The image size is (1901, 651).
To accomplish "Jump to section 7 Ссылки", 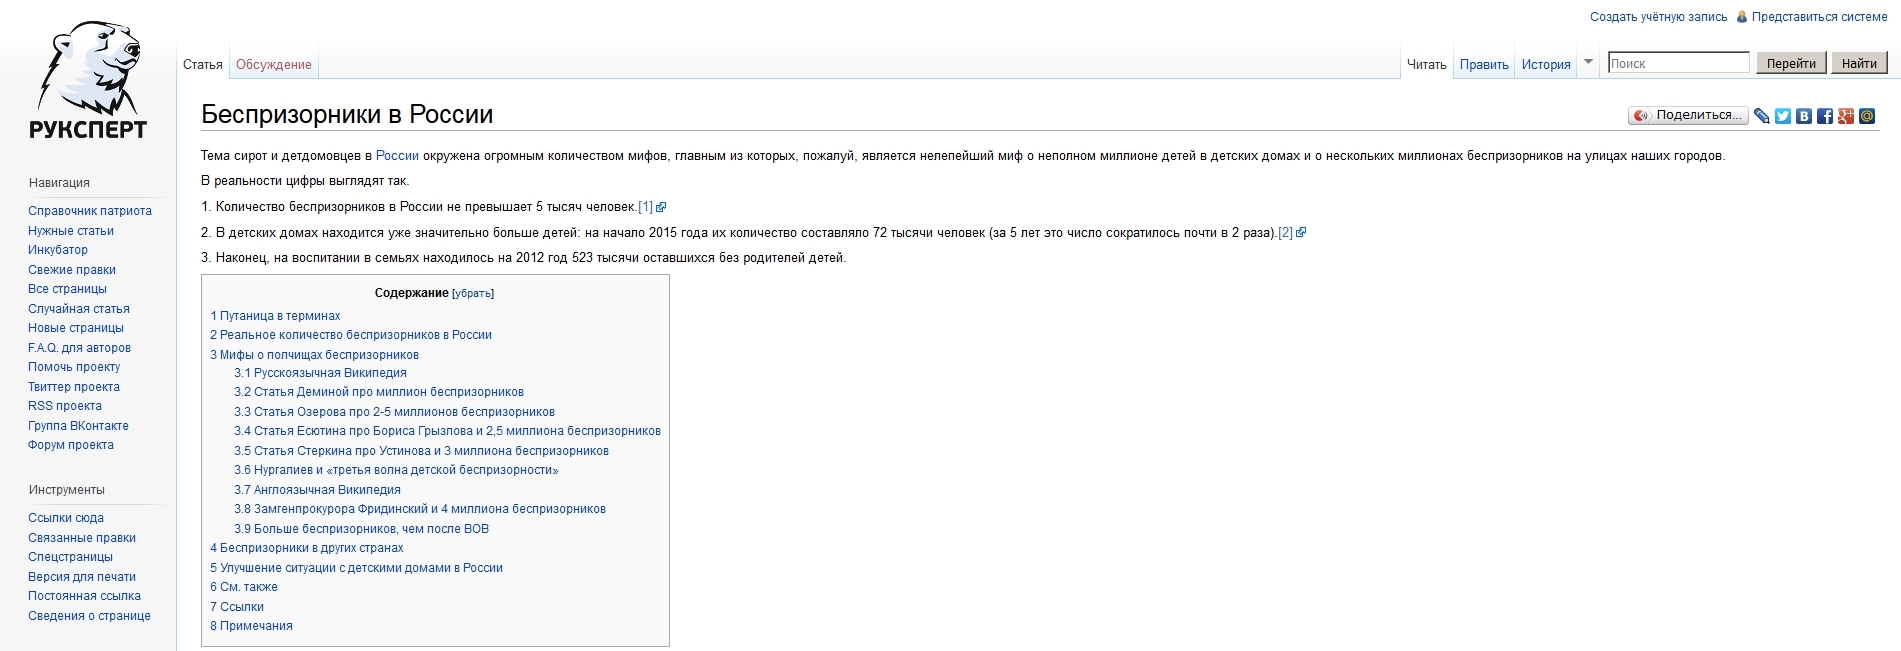I will click(x=237, y=607).
